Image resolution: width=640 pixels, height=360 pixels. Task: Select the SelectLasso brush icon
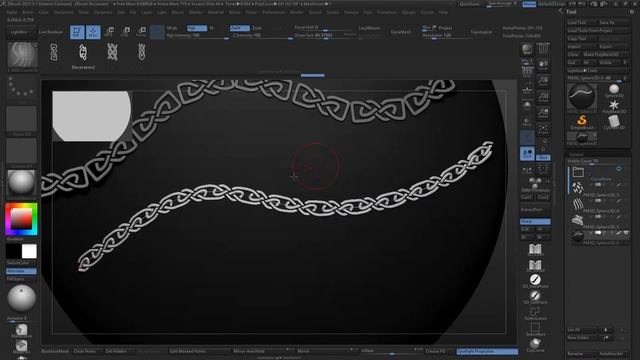tap(535, 313)
